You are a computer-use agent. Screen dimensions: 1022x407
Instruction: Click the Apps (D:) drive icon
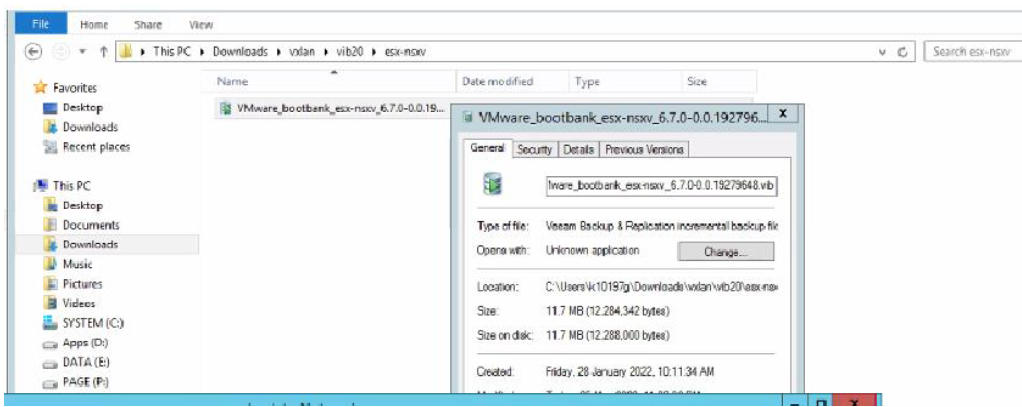(x=50, y=343)
